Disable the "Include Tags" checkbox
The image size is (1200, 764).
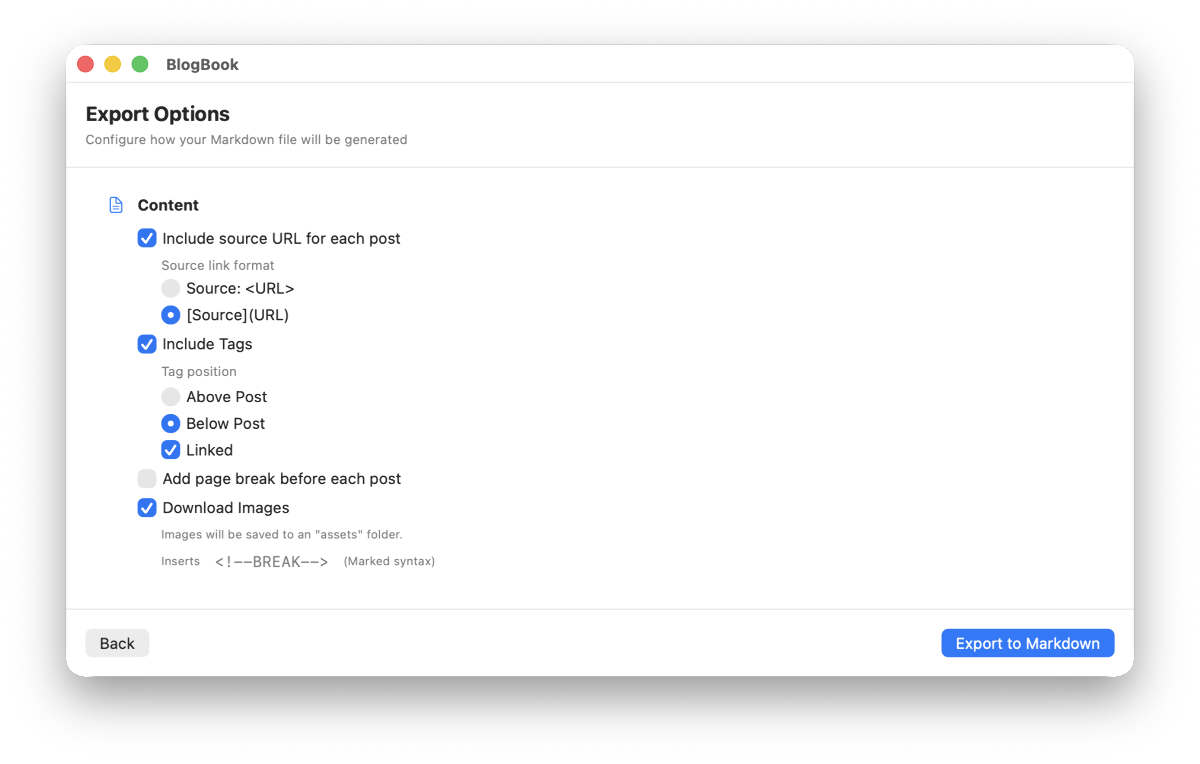(147, 344)
